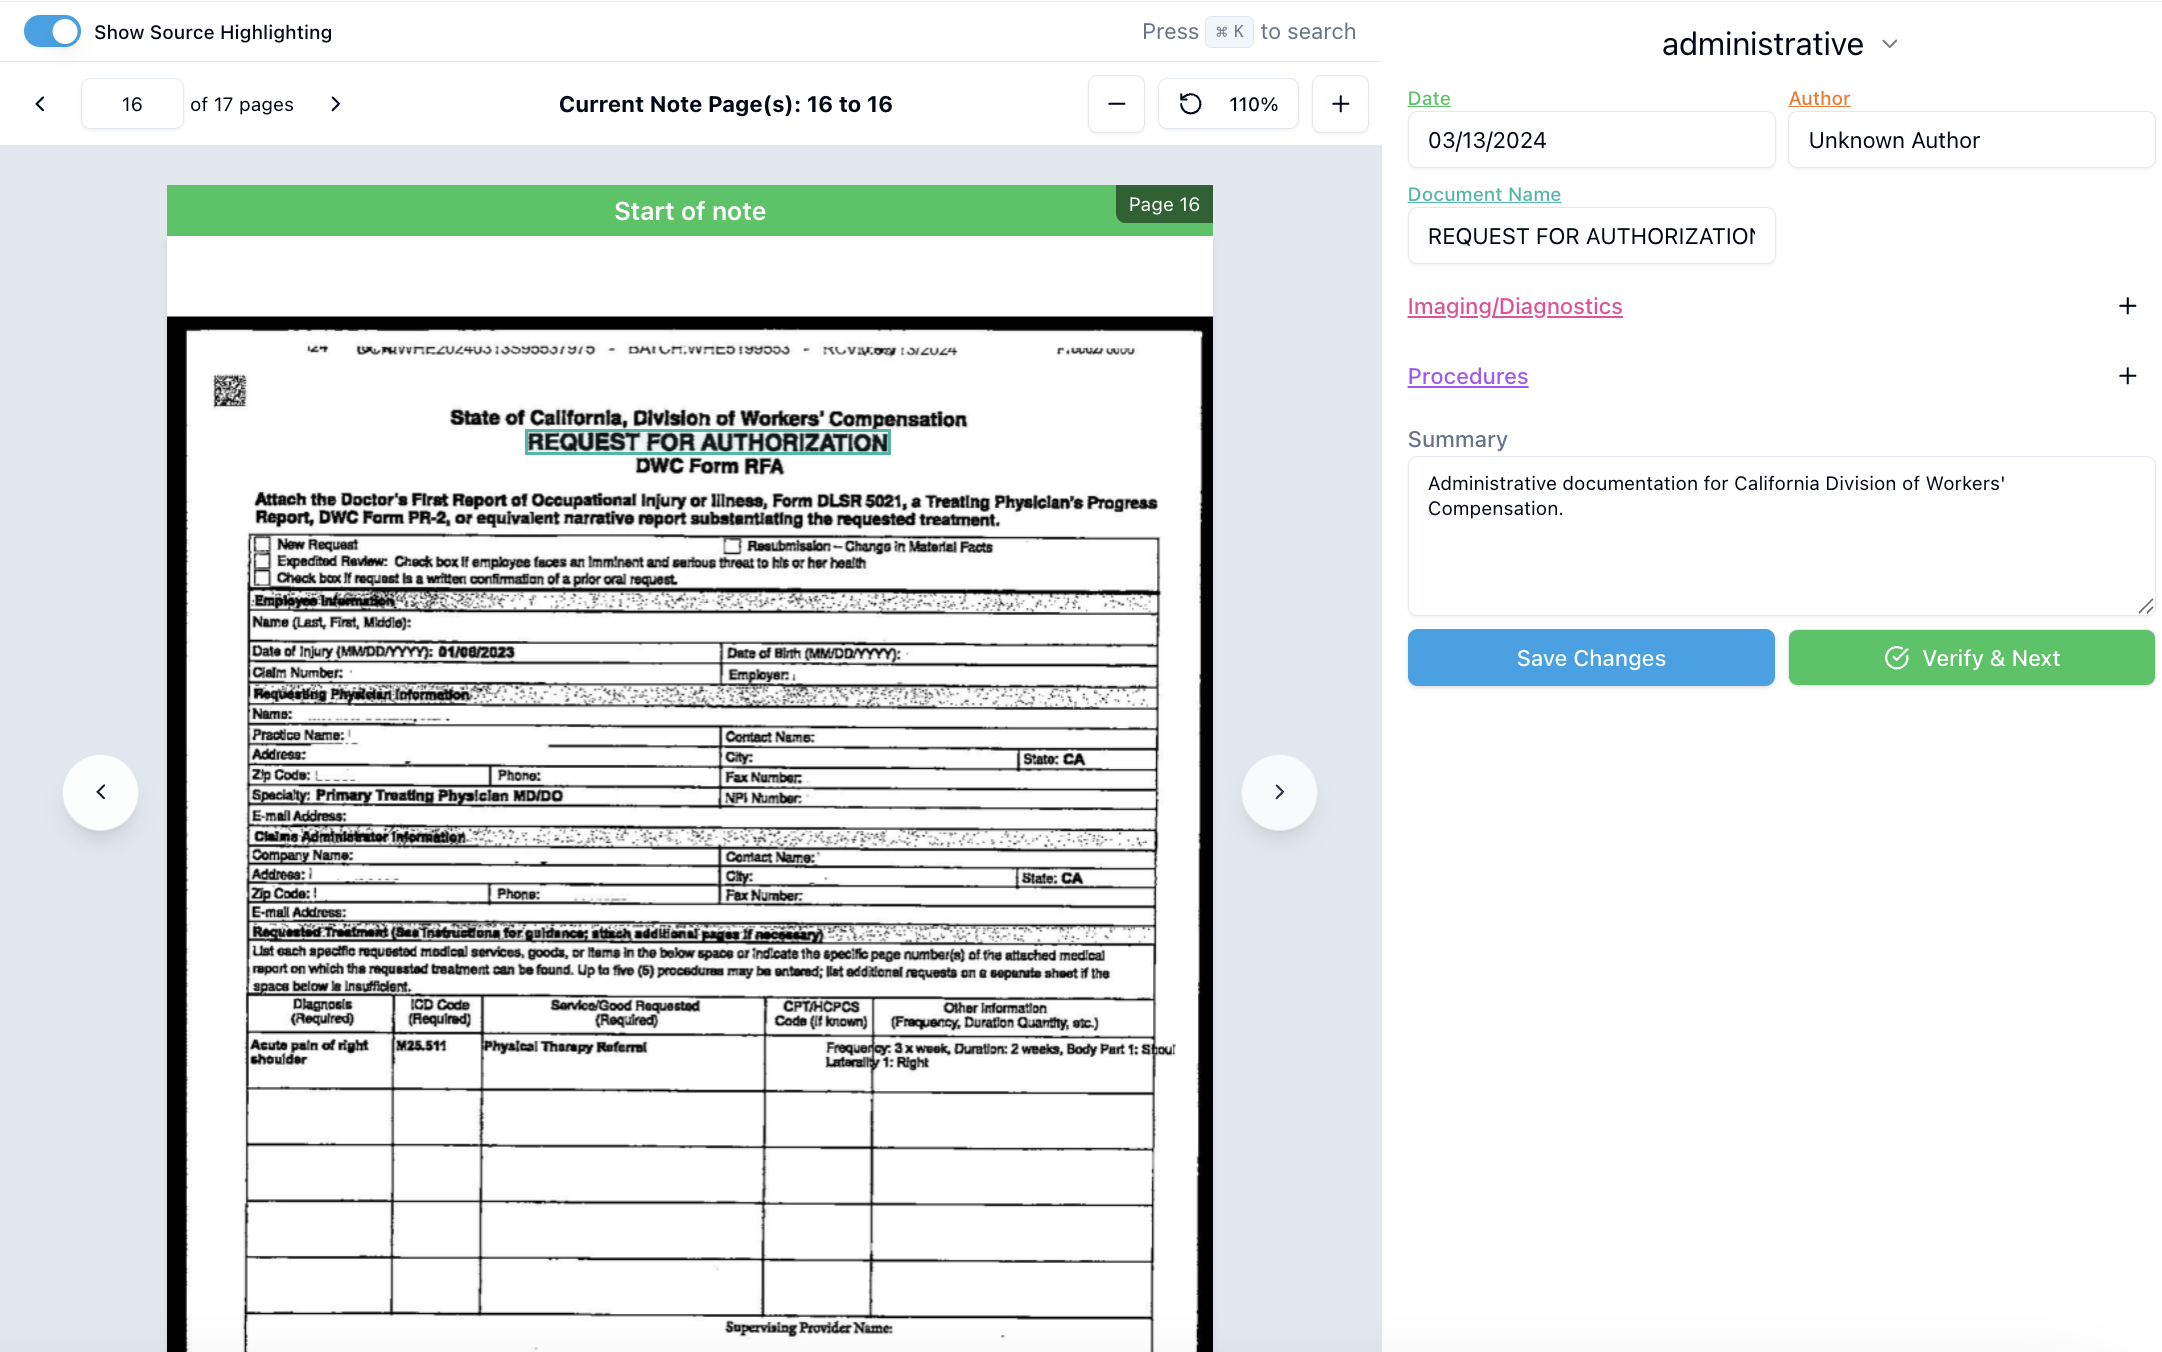The image size is (2162, 1352).
Task: Click Save Changes button
Action: tap(1590, 658)
